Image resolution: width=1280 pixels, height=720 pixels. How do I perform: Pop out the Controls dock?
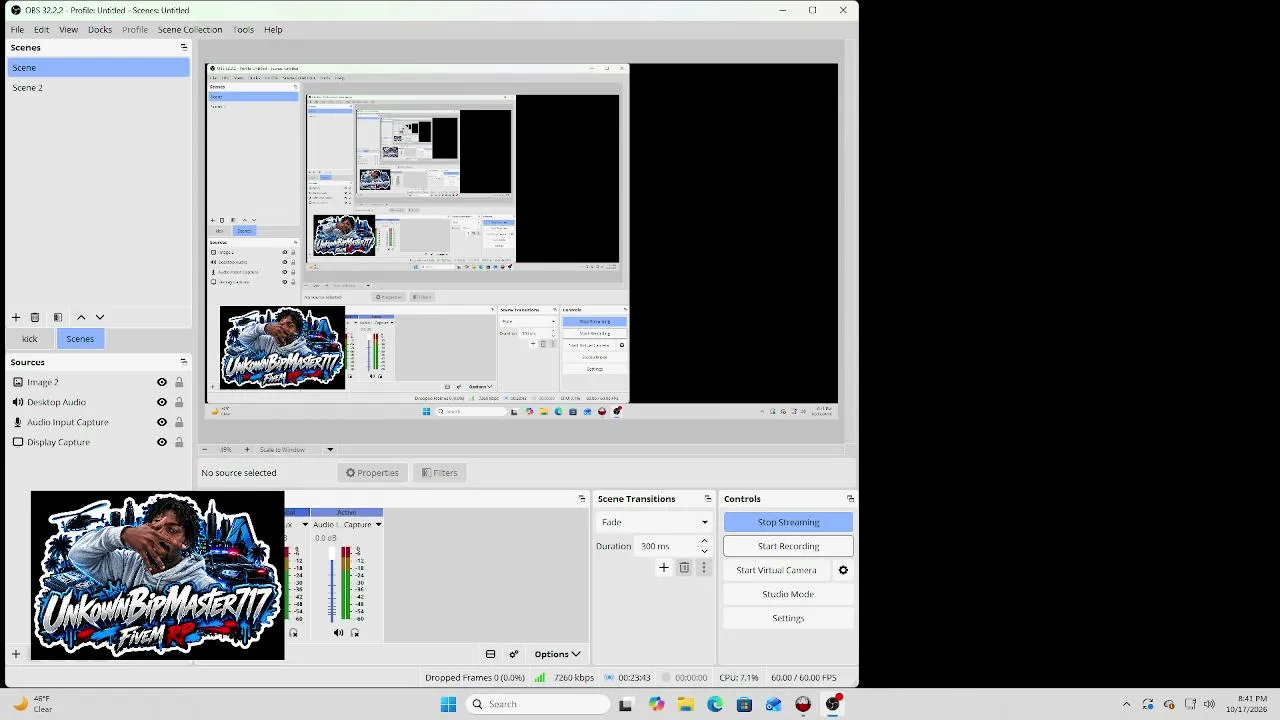tap(850, 499)
